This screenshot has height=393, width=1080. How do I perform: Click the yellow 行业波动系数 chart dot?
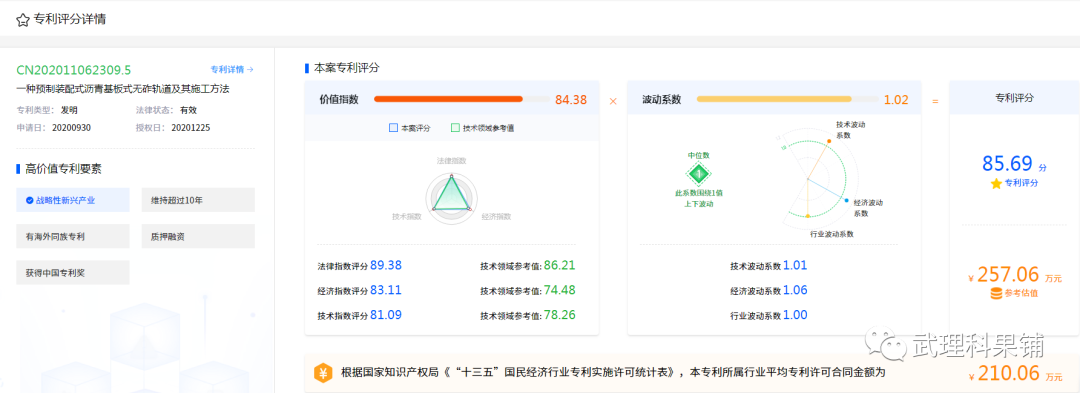(807, 215)
